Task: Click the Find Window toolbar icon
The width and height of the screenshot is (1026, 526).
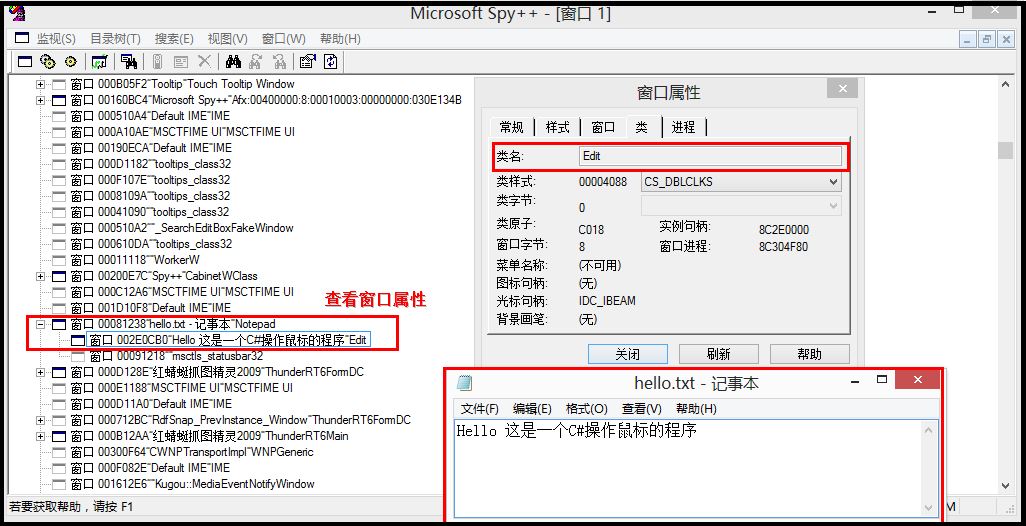Action: tap(129, 62)
